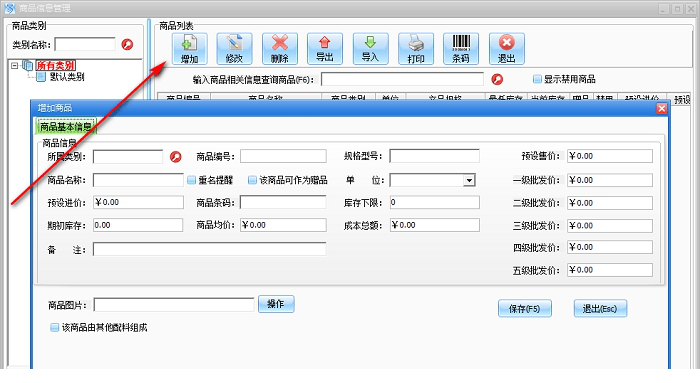Click the 退出 (Exit) toolbar icon
700x383 pixels.
(x=507, y=49)
